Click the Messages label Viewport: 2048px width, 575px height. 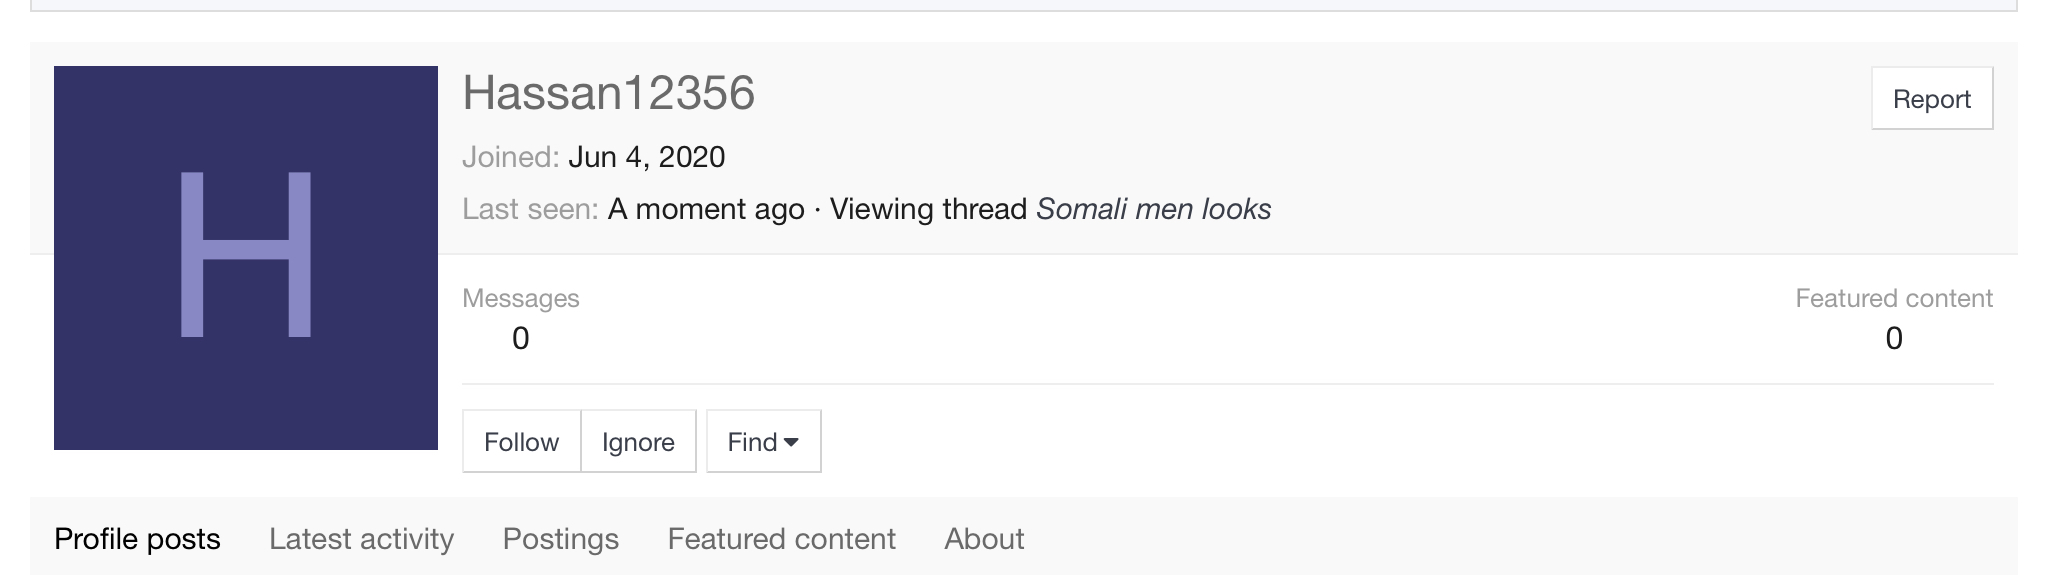(x=521, y=298)
